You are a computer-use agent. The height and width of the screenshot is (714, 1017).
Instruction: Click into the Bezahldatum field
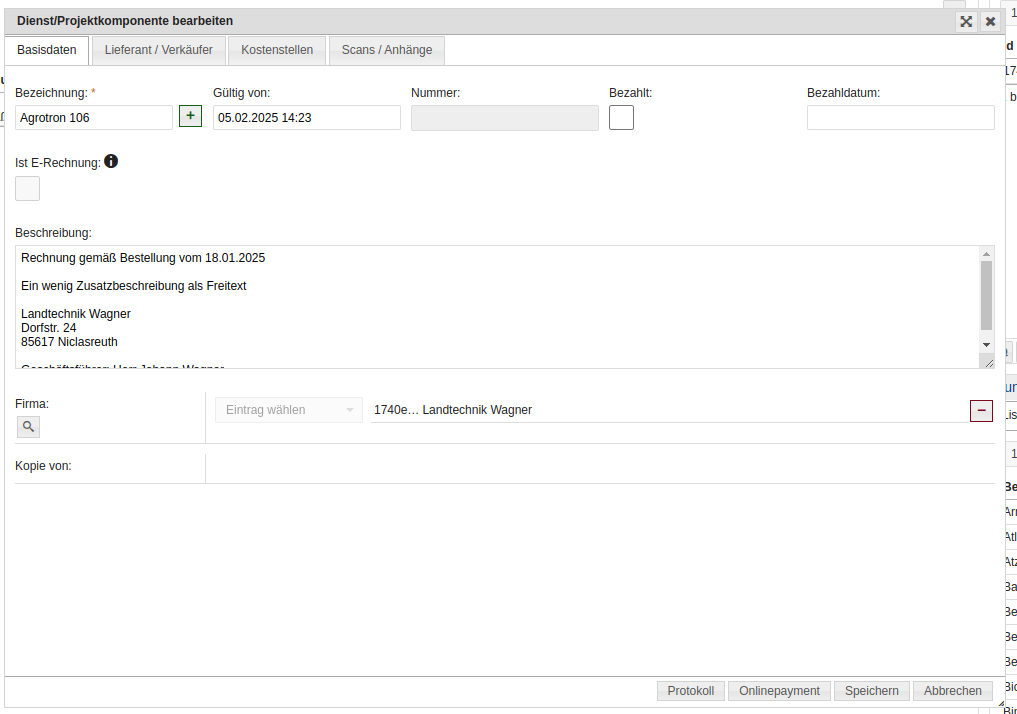900,118
